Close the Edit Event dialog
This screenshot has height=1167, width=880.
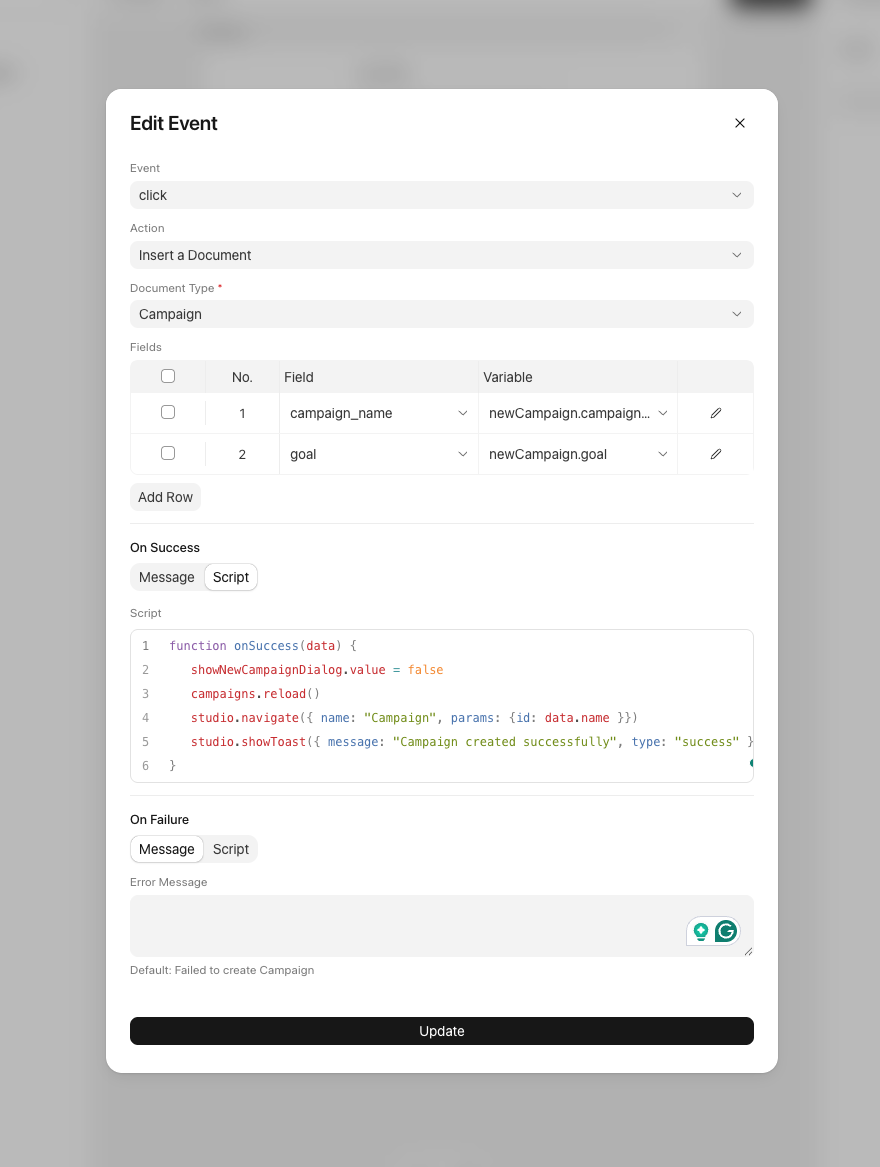pos(740,123)
